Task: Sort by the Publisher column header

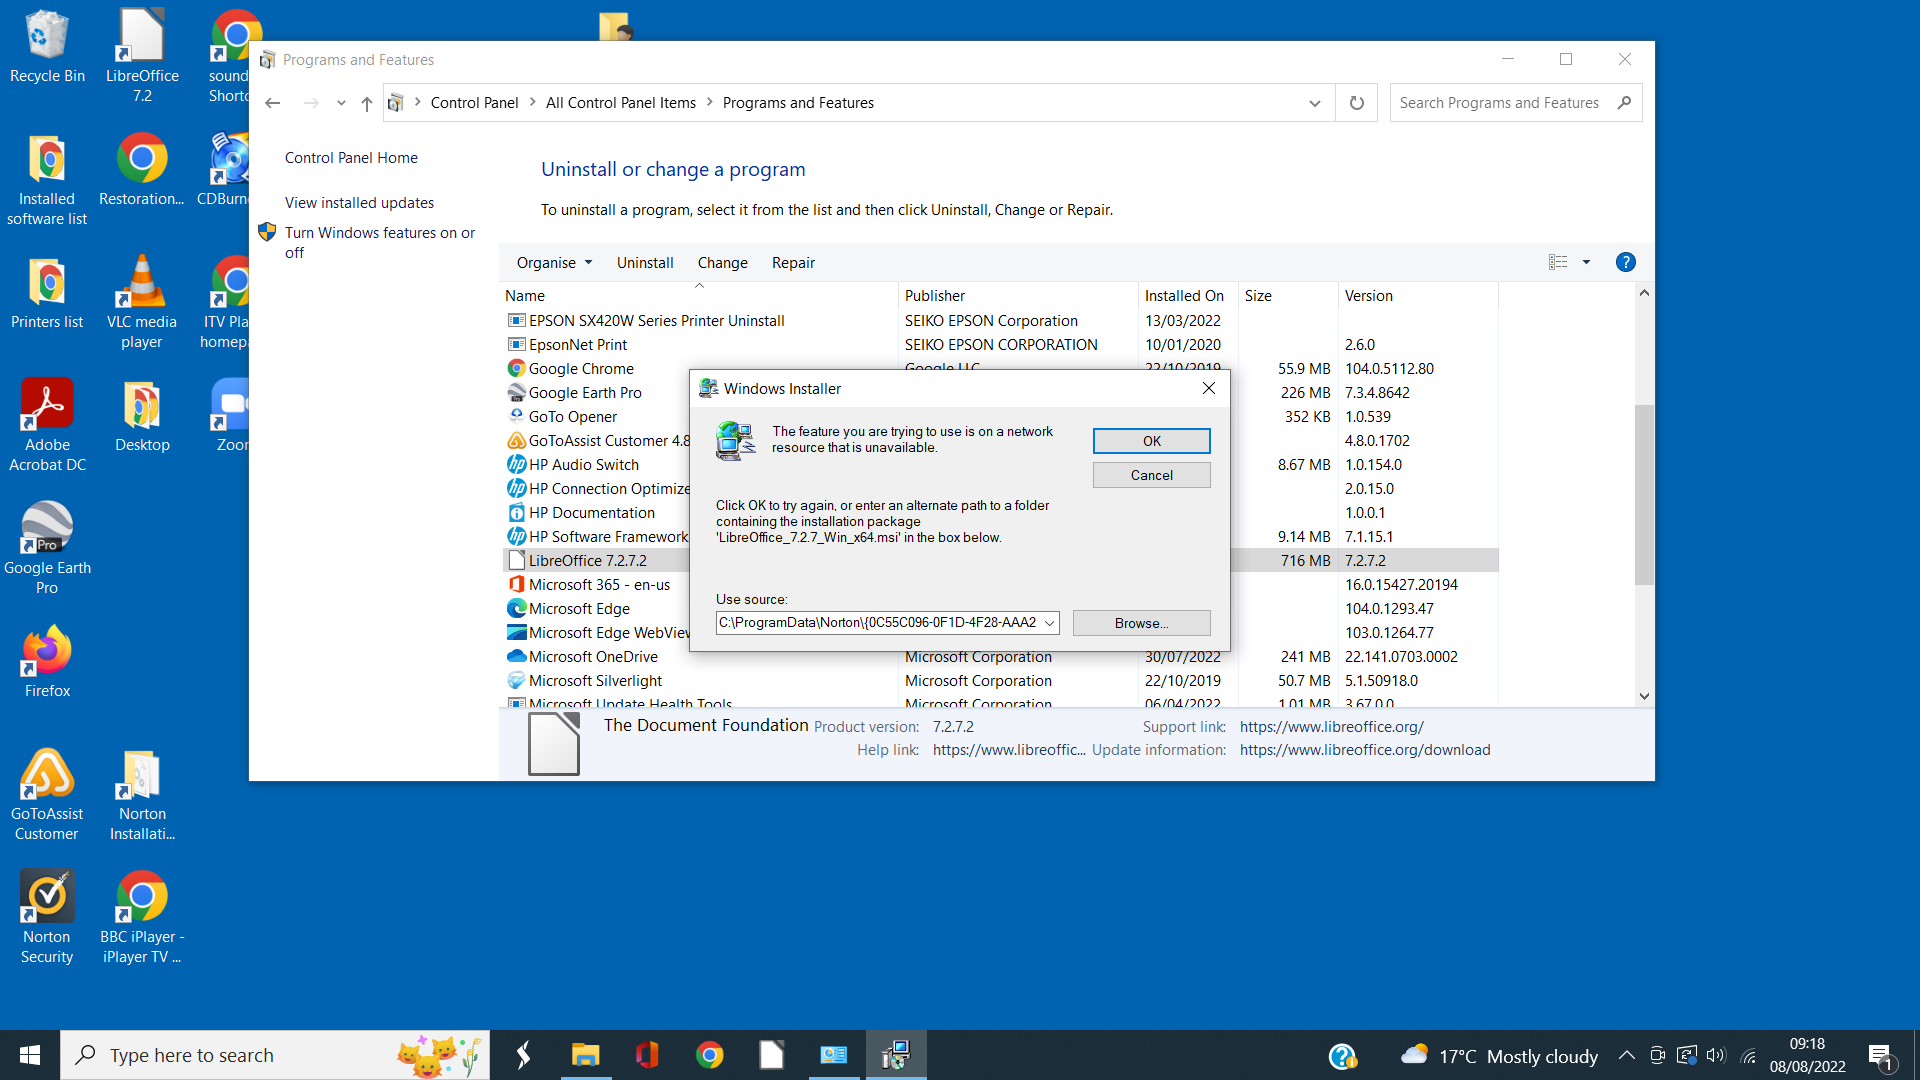Action: pos(1018,296)
